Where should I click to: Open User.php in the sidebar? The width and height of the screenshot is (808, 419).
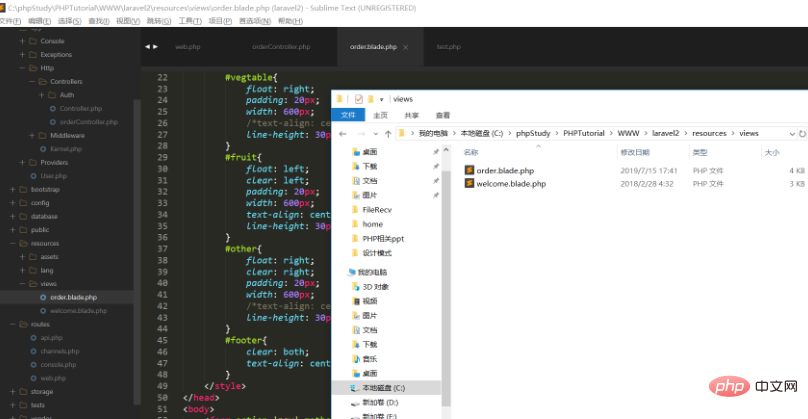pos(54,176)
